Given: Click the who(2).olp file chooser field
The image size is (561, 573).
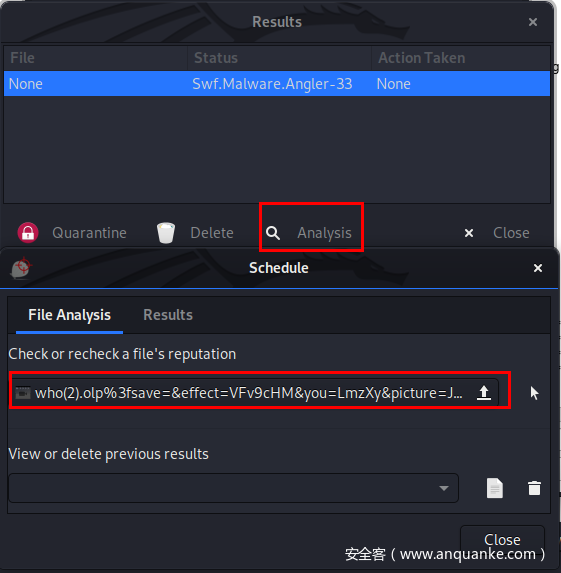Looking at the screenshot, I should [256, 393].
